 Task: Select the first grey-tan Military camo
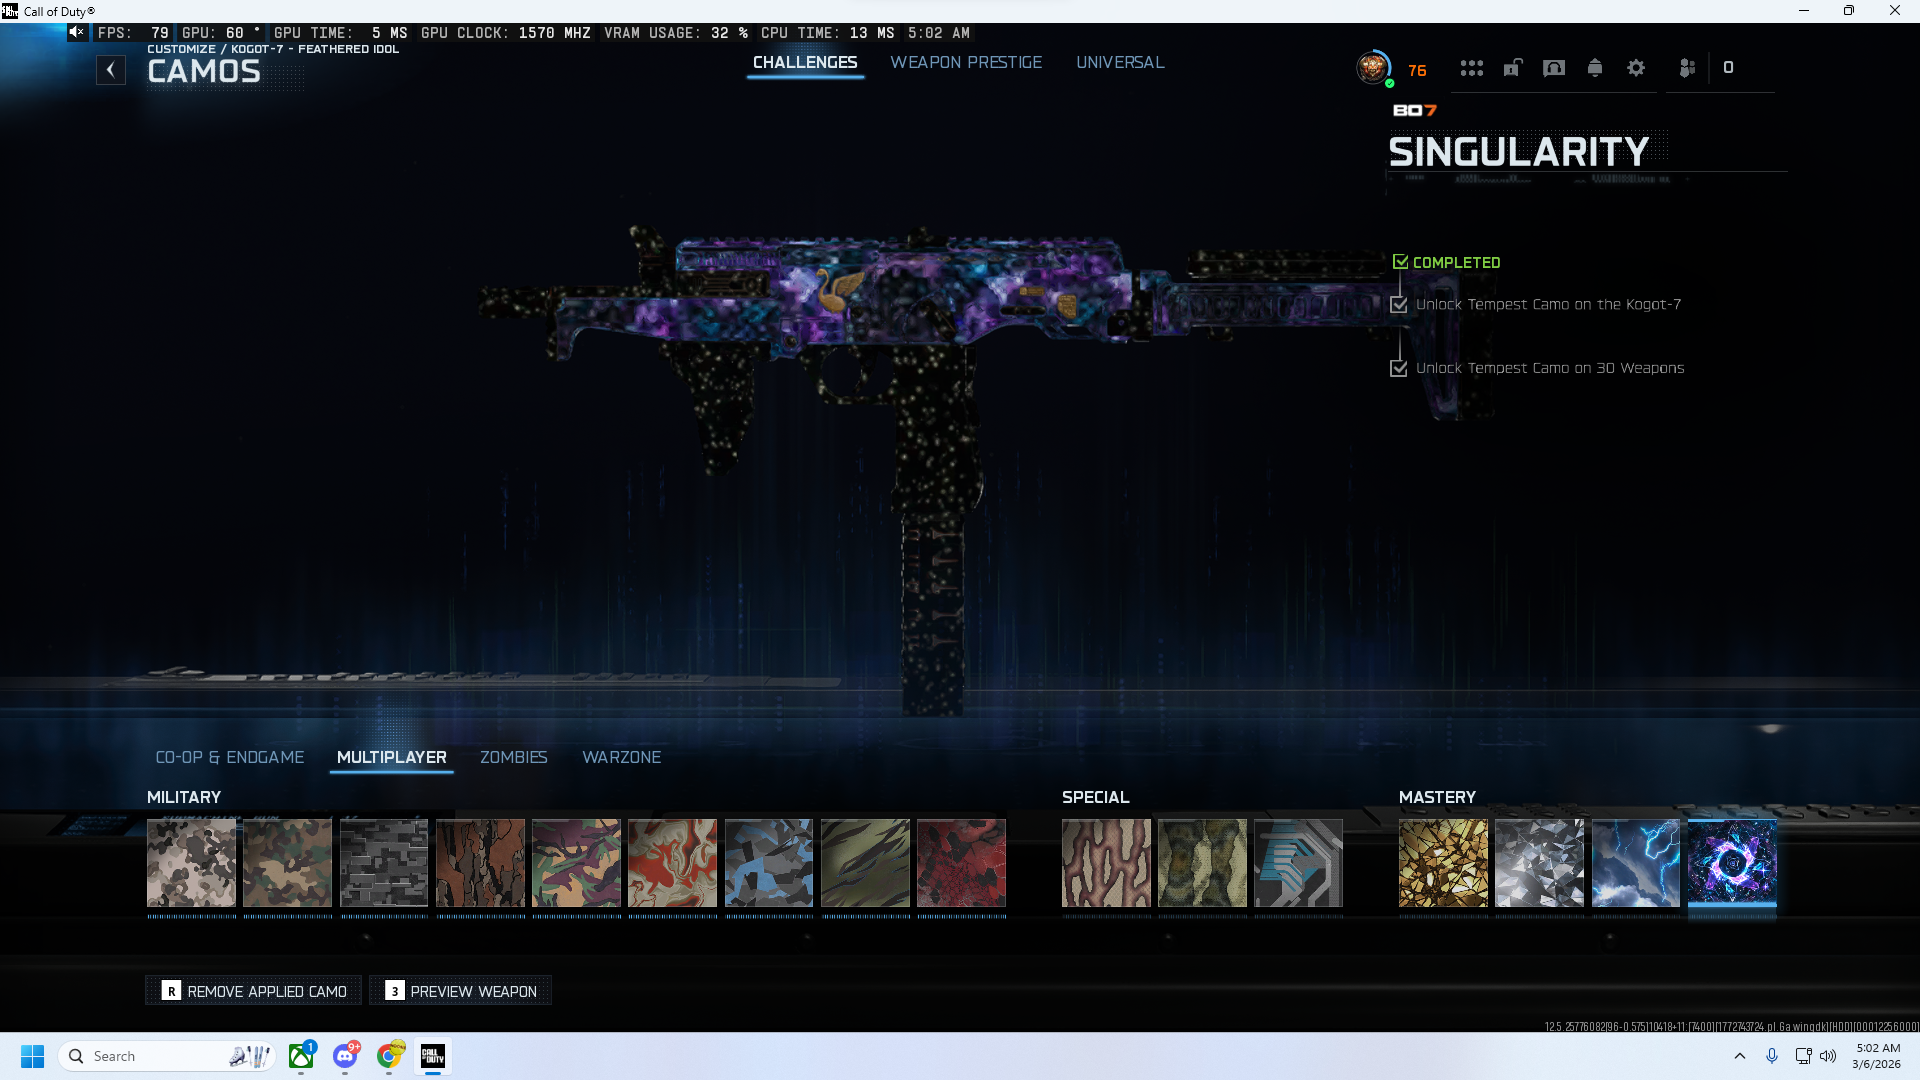tap(191, 863)
